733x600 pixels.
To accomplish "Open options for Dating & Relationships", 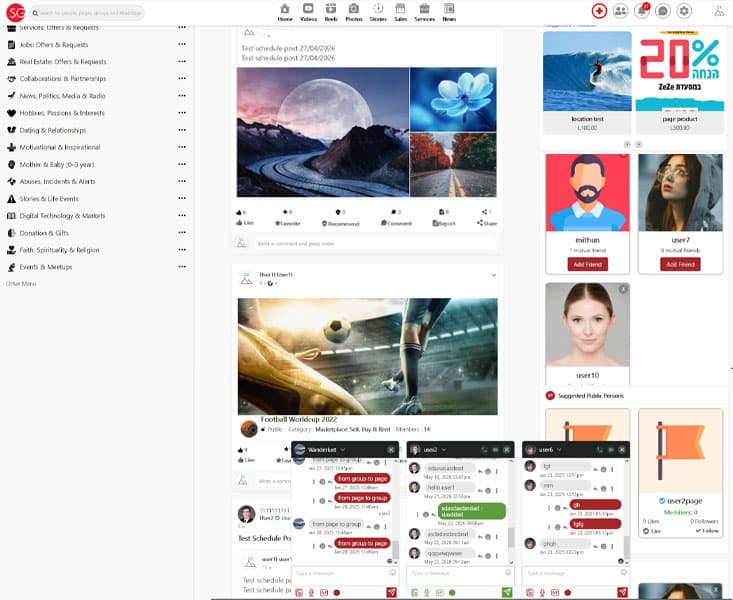I will [x=182, y=130].
